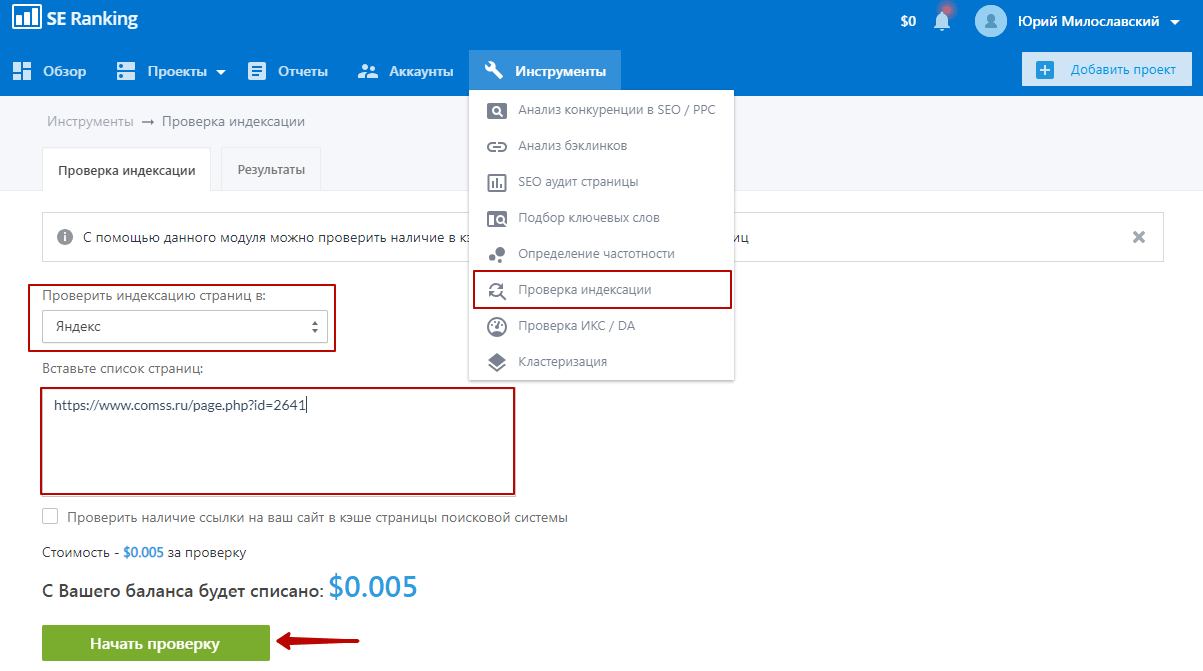The width and height of the screenshot is (1203, 671).
Task: Click the Кластеризация layers icon
Action: pyautogui.click(x=497, y=362)
